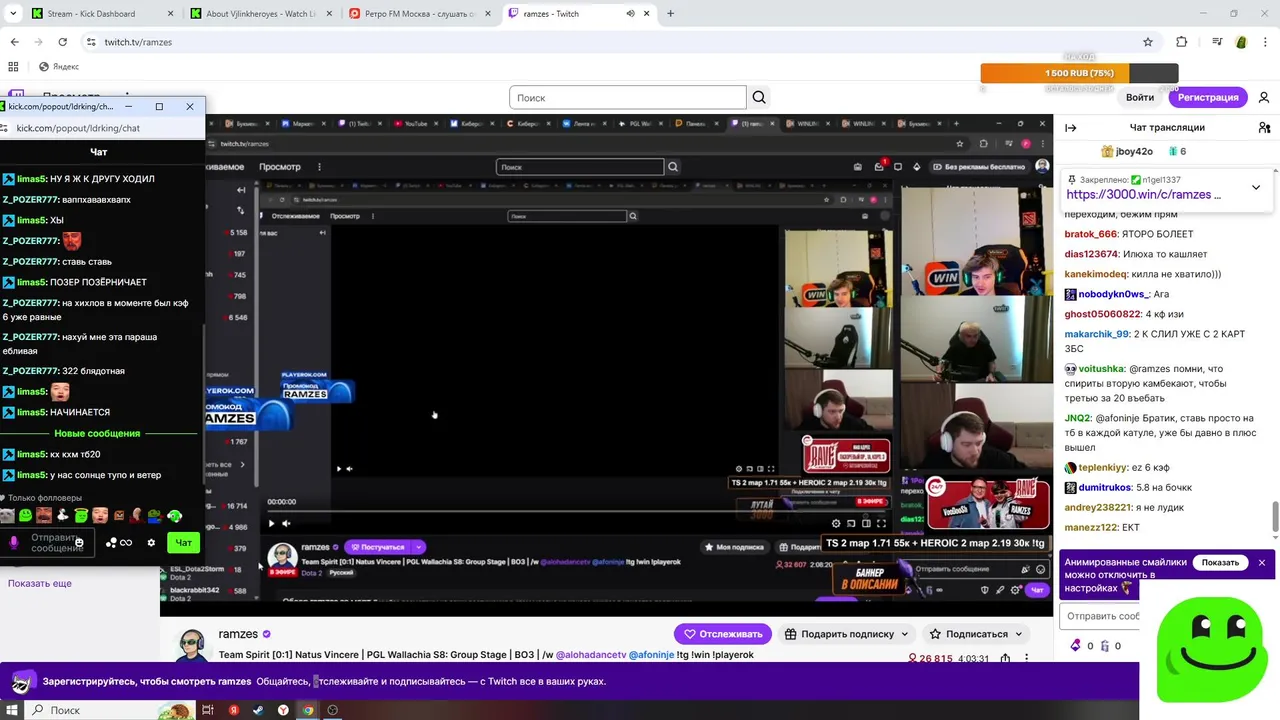
Task: Collapse the stream chat panel arrow
Action: (1071, 128)
